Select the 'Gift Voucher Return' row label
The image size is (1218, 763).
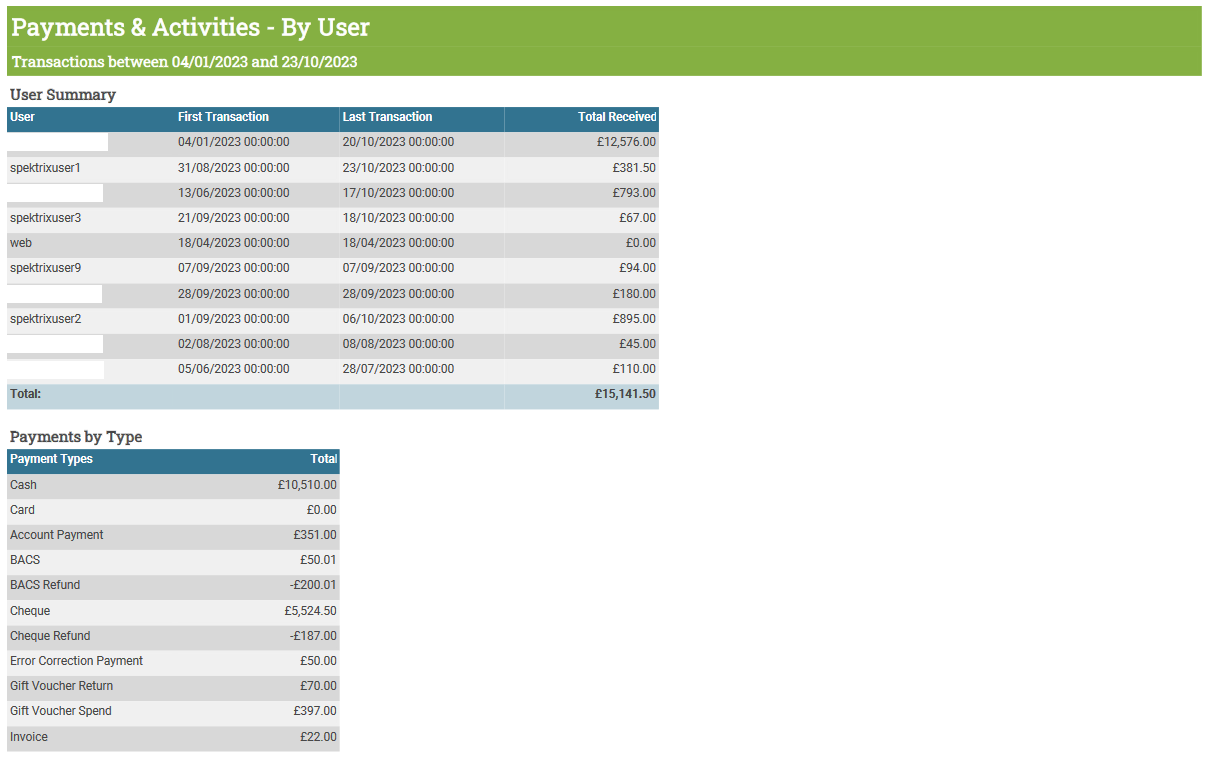pos(61,686)
